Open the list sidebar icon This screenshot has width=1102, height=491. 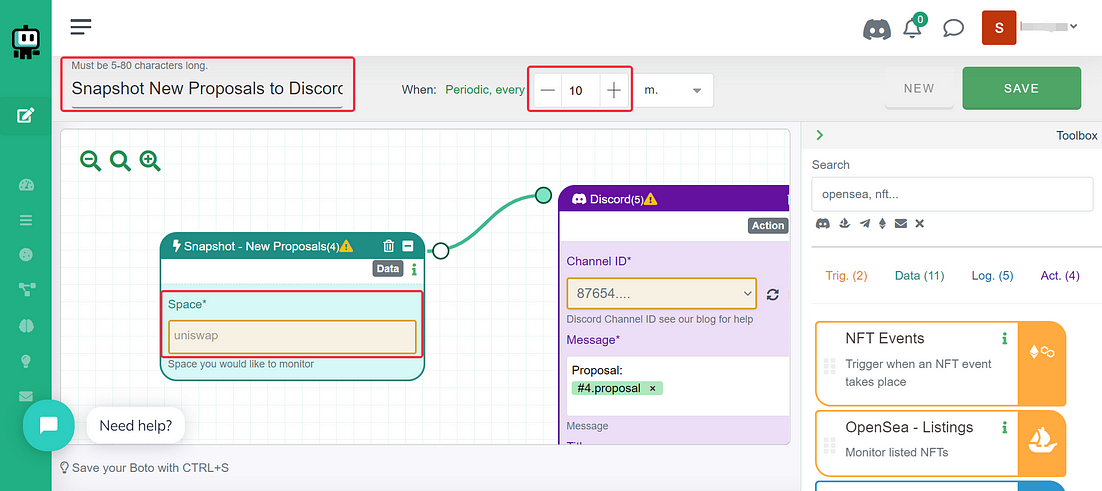[x=26, y=220]
